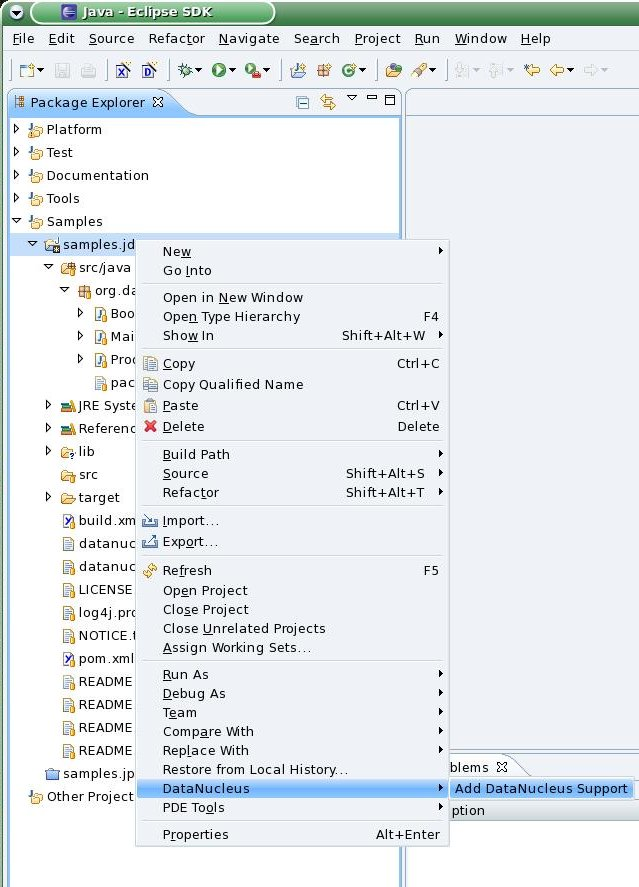Open the Debug dropdown arrow

pos(198,71)
